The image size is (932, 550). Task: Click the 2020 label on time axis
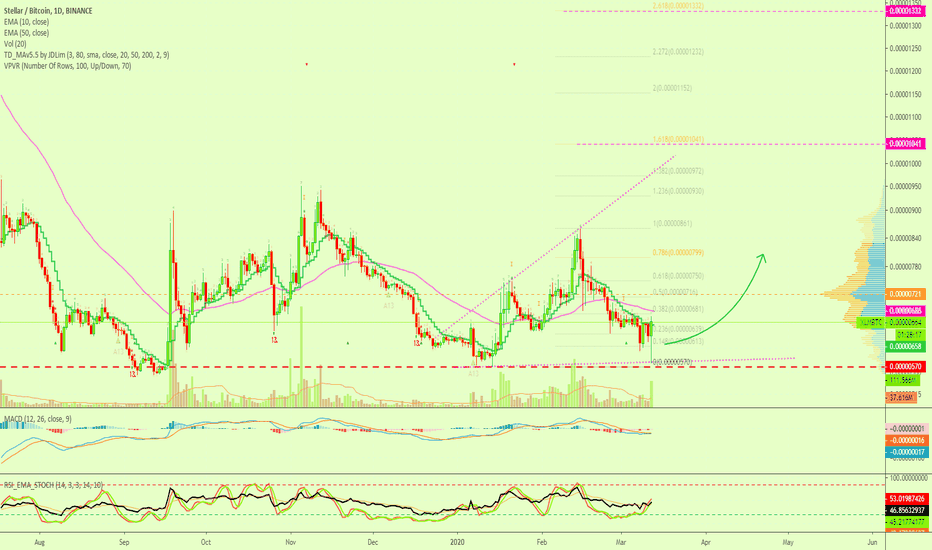point(458,542)
